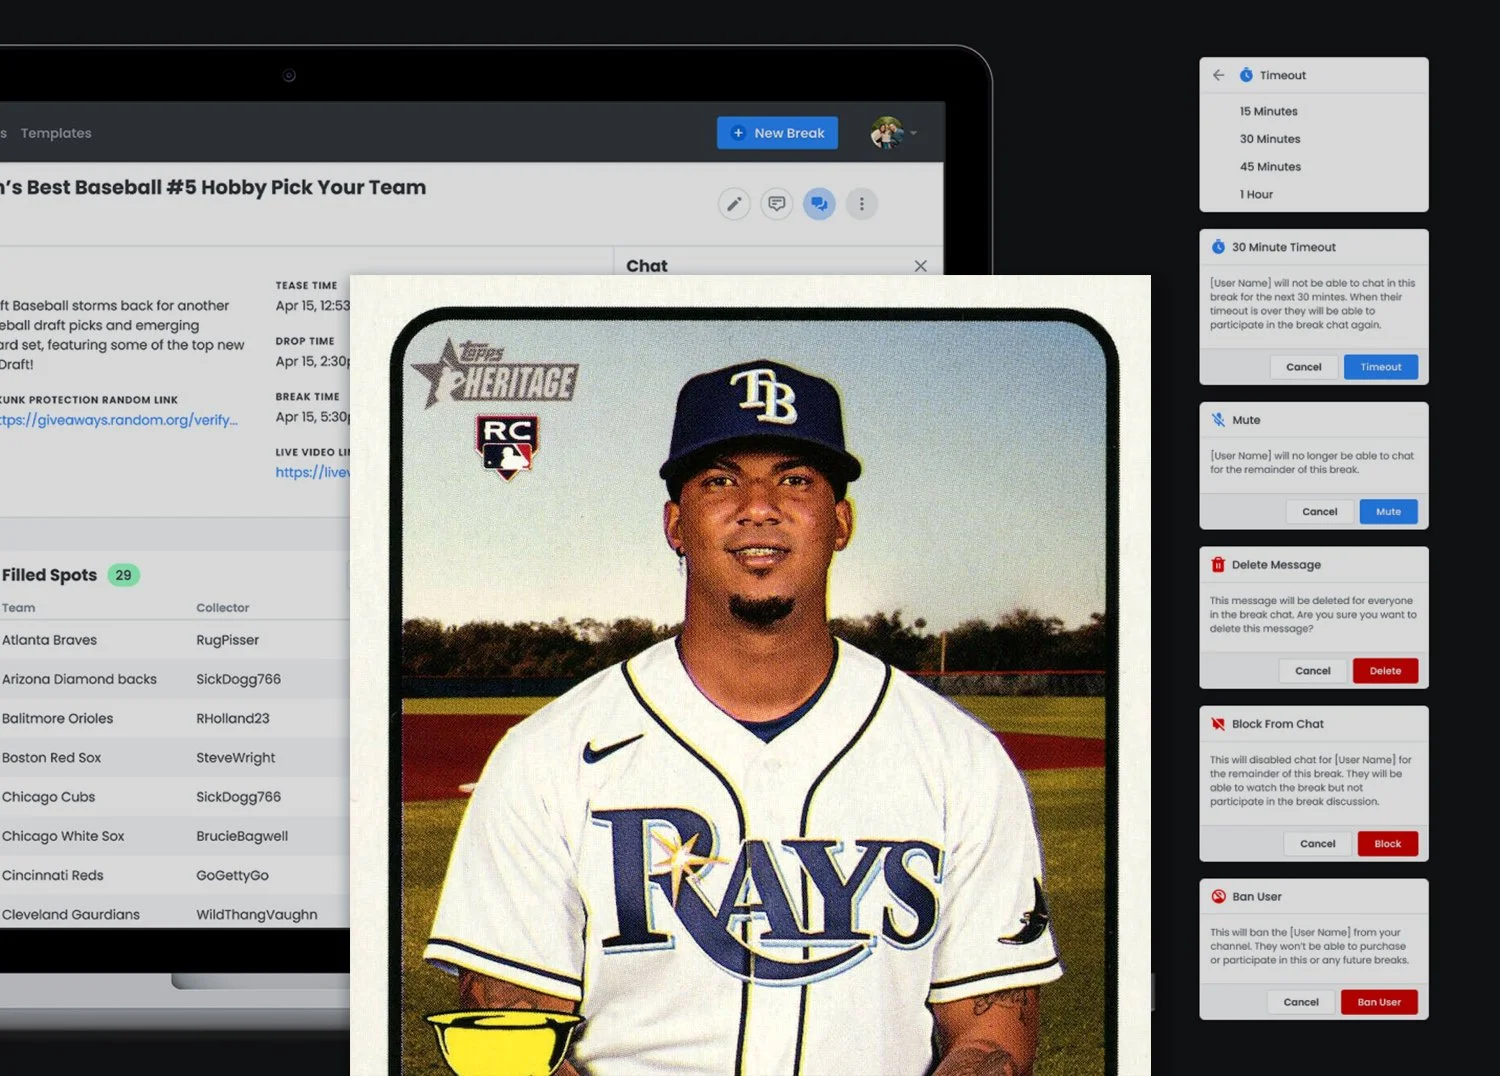Click the New Break button
Viewport: 1500px width, 1076px height.
pyautogui.click(x=778, y=133)
